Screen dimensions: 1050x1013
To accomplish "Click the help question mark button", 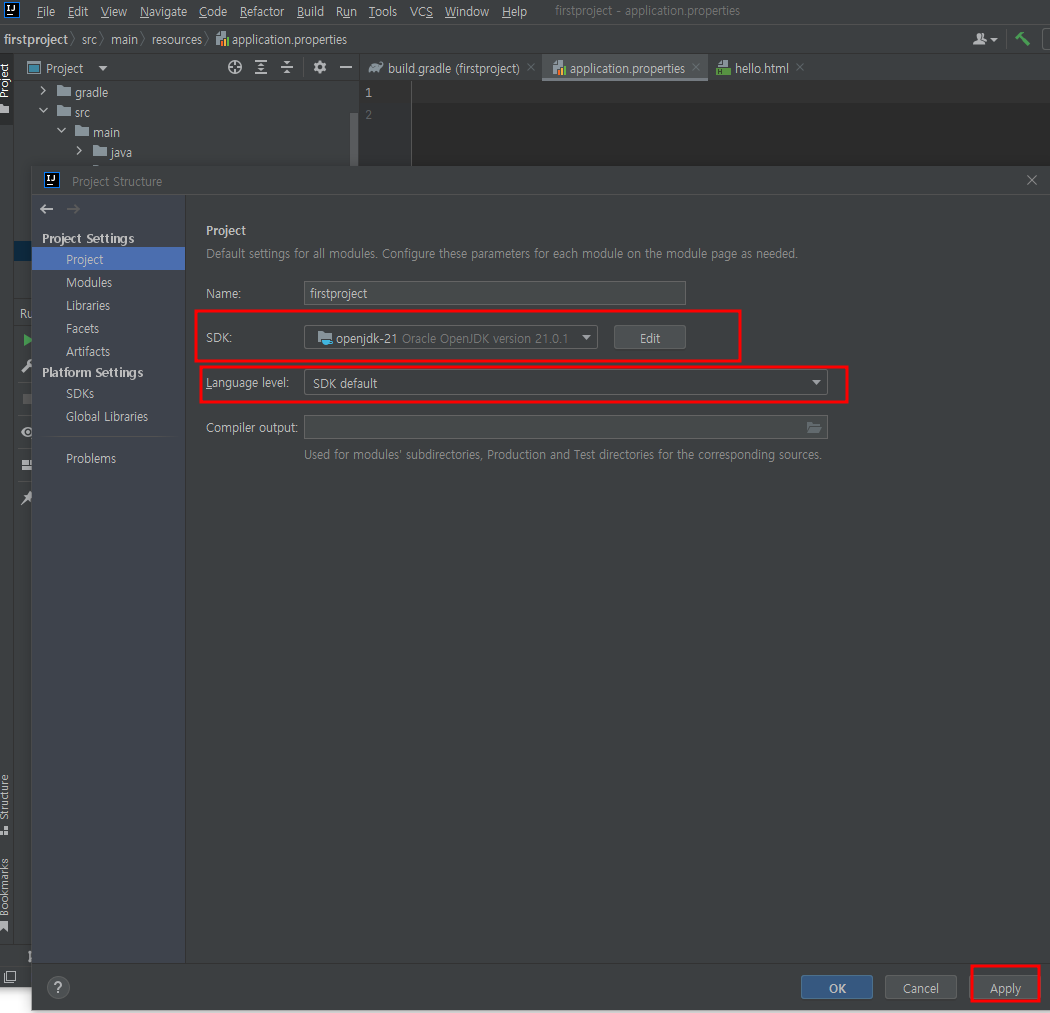I will tap(58, 987).
